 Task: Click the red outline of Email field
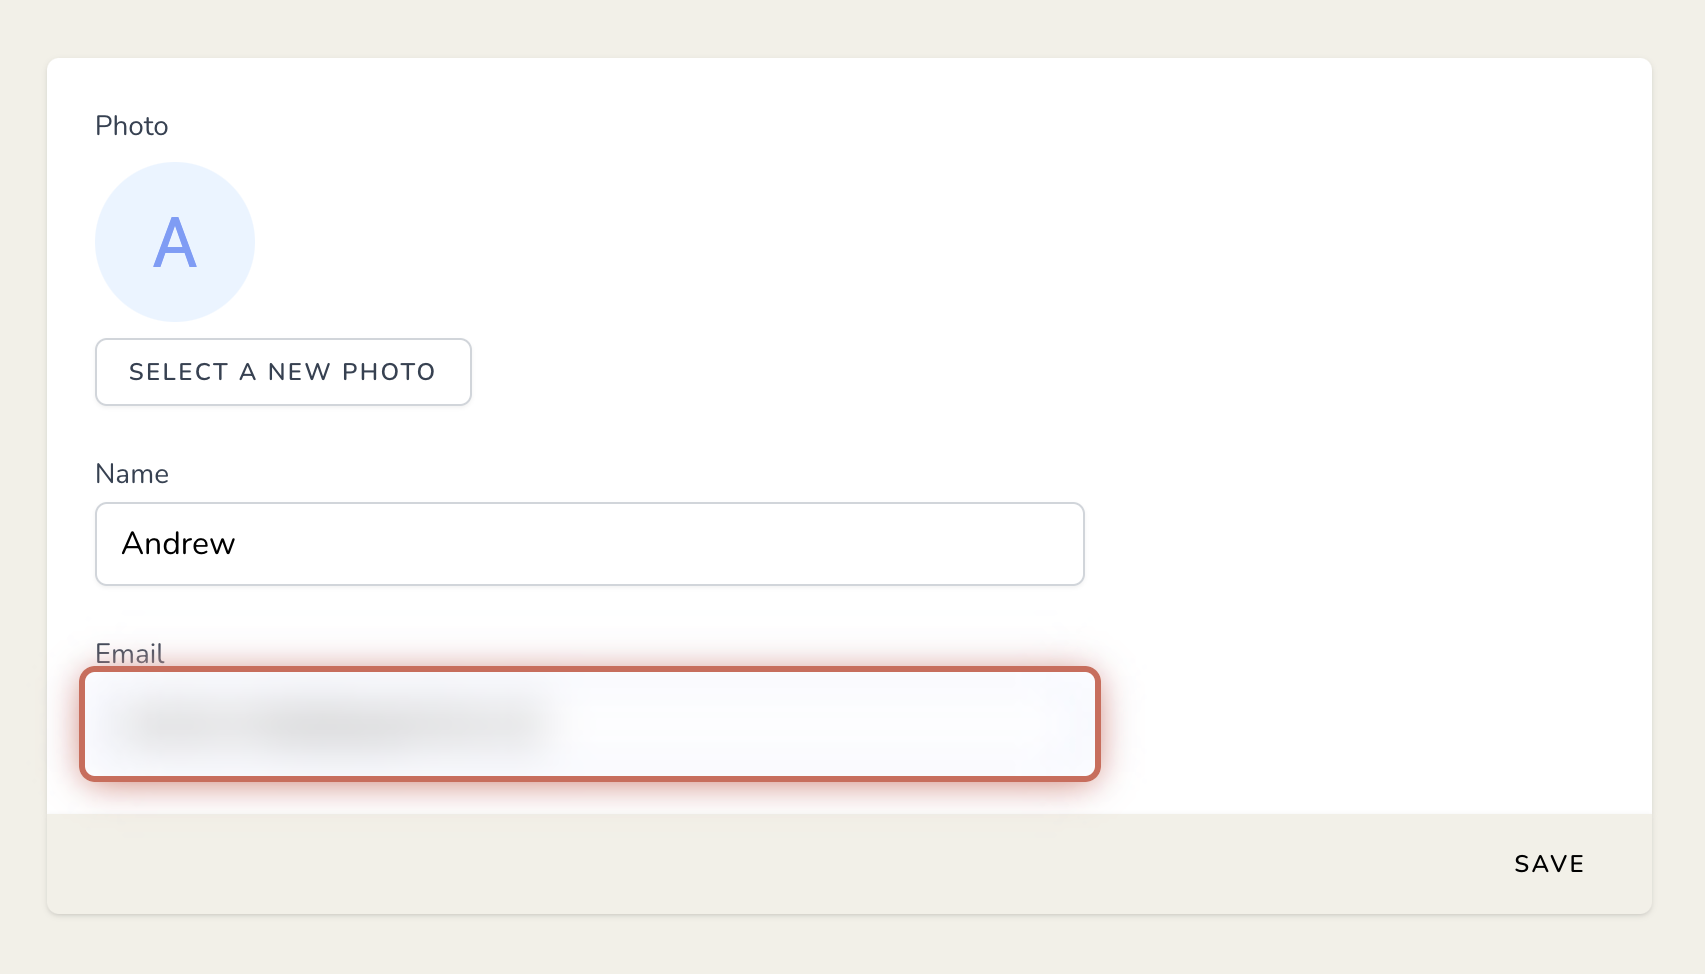[590, 669]
